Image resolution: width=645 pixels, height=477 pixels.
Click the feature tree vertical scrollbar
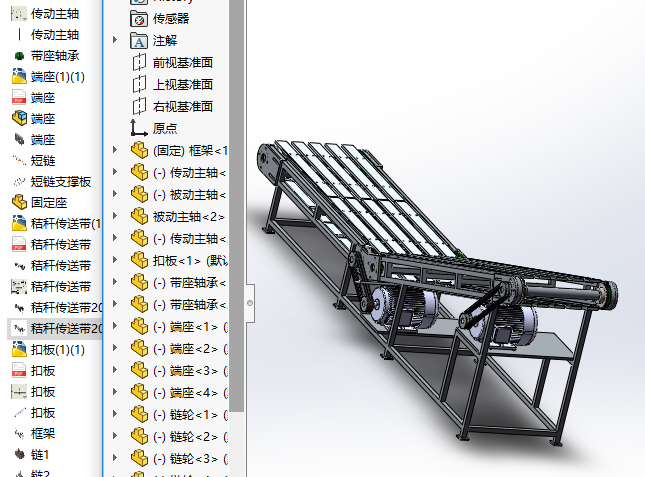pyautogui.click(x=237, y=206)
